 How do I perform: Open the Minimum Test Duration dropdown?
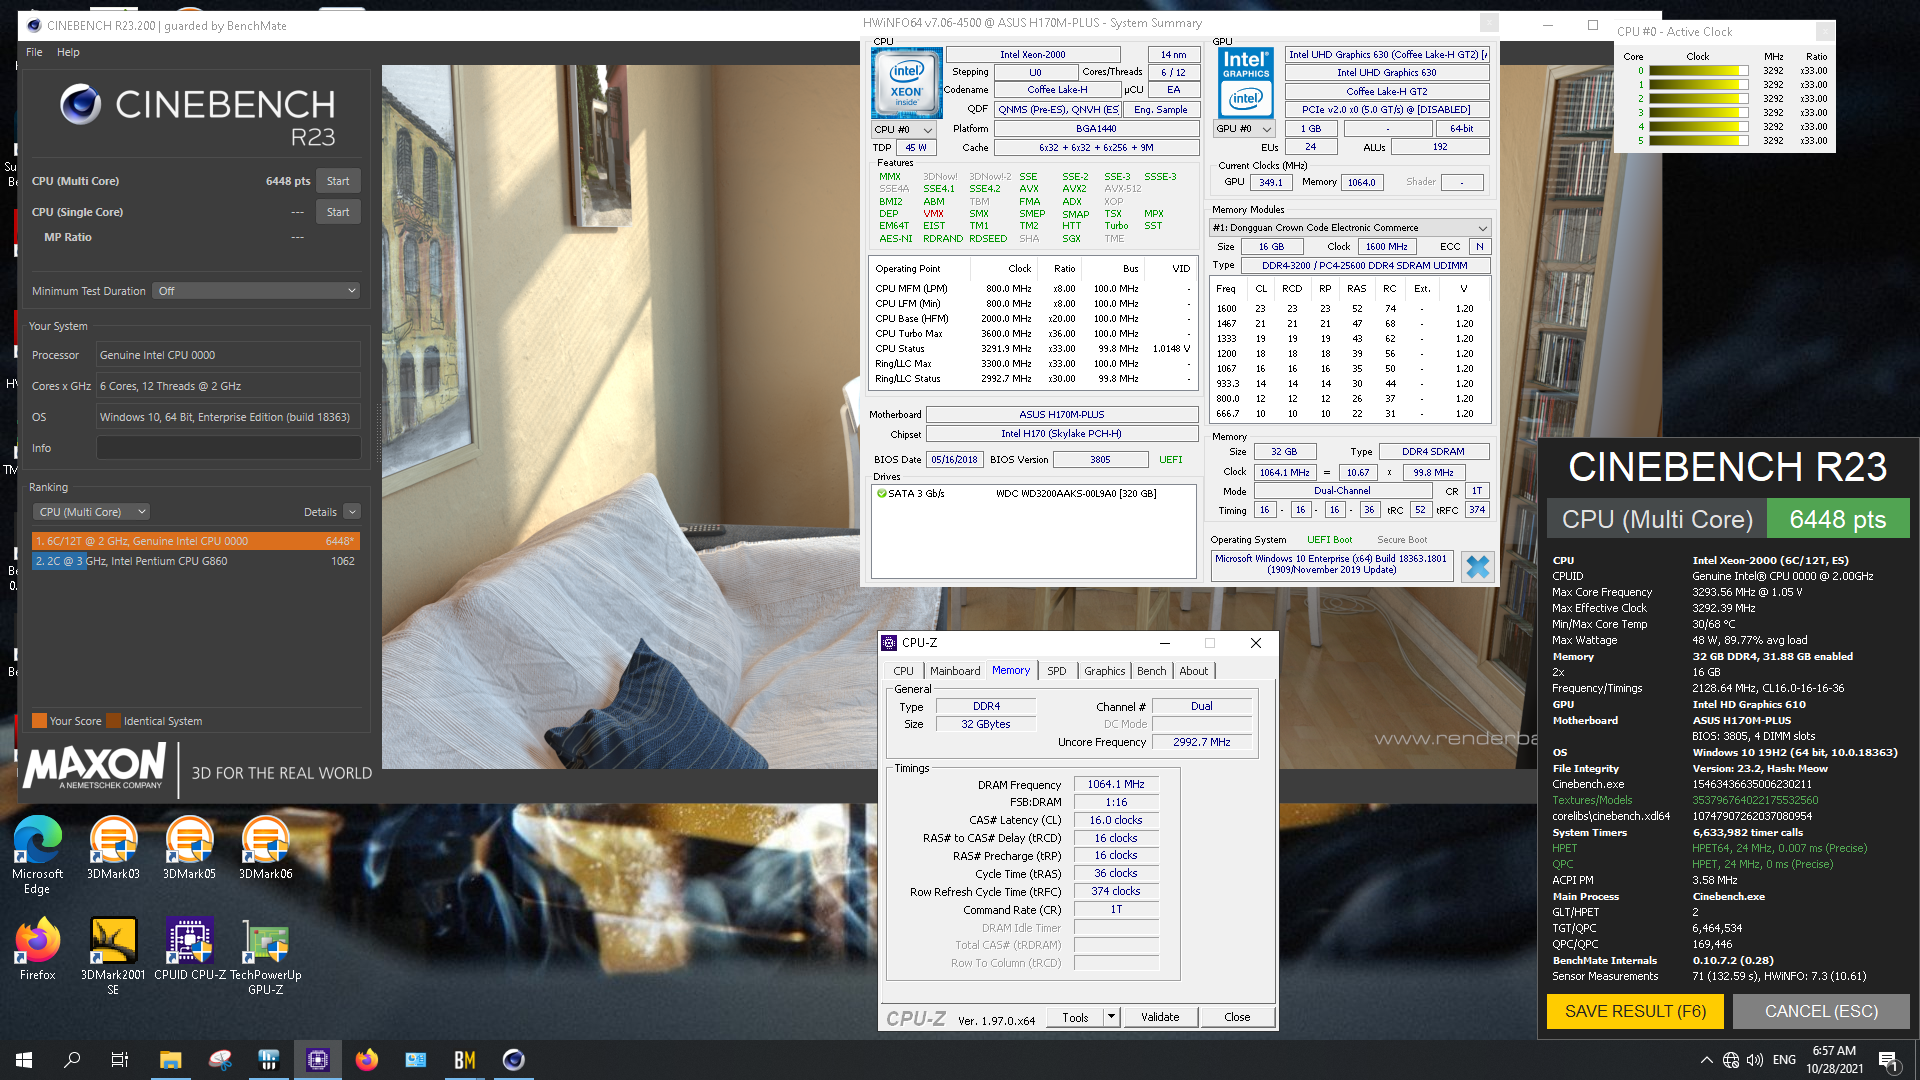point(256,291)
